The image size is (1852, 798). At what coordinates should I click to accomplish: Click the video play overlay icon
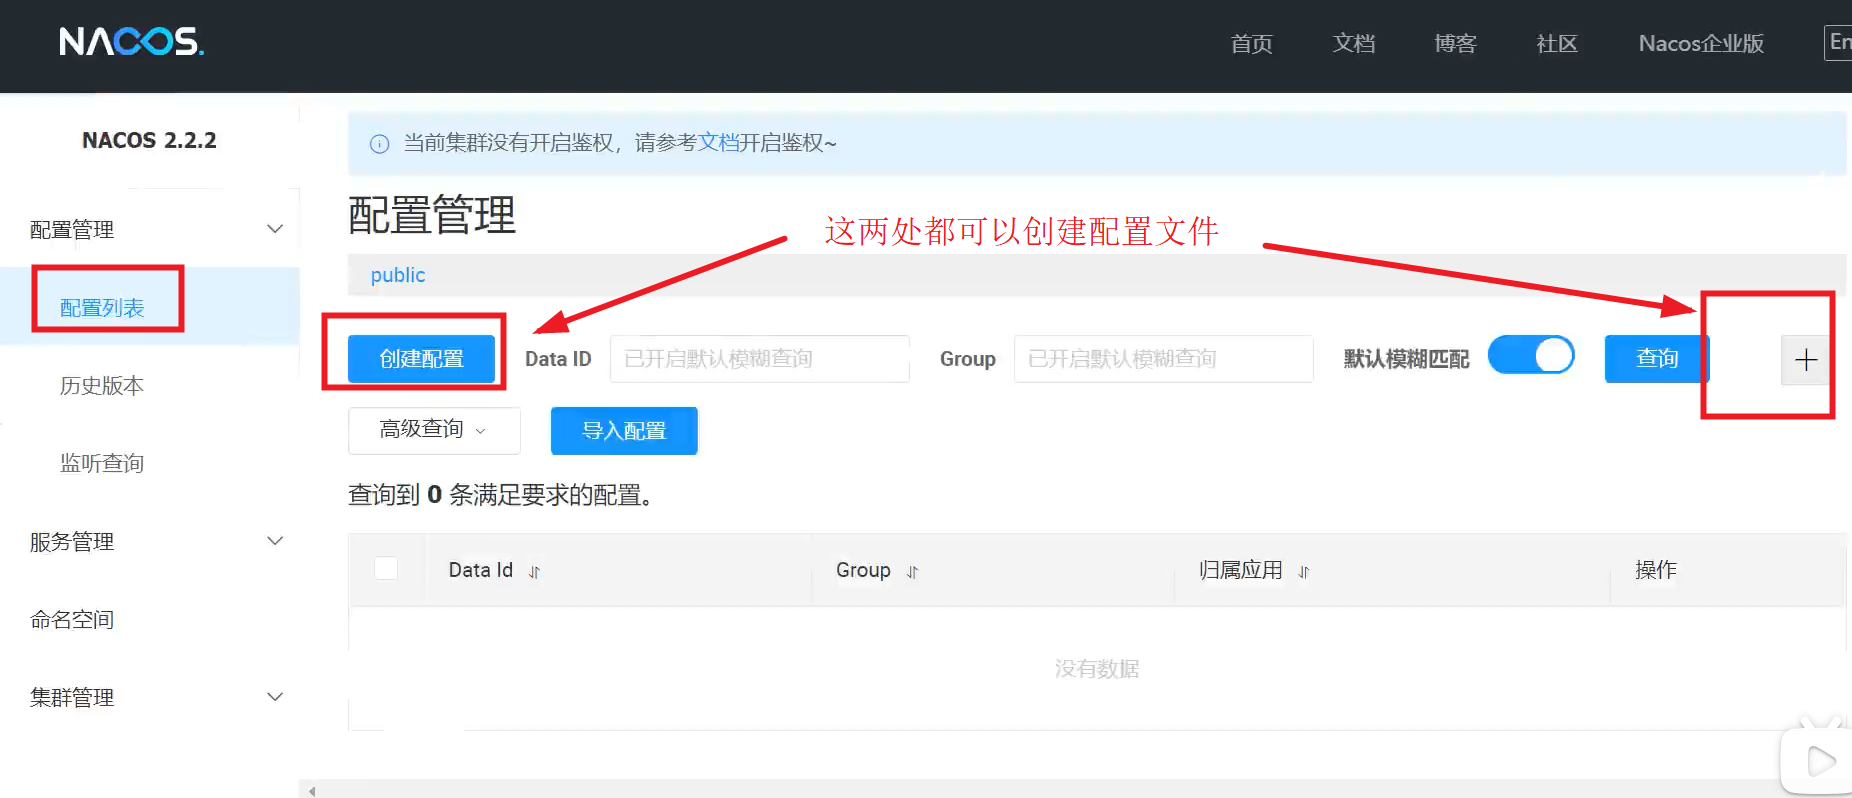[1820, 761]
